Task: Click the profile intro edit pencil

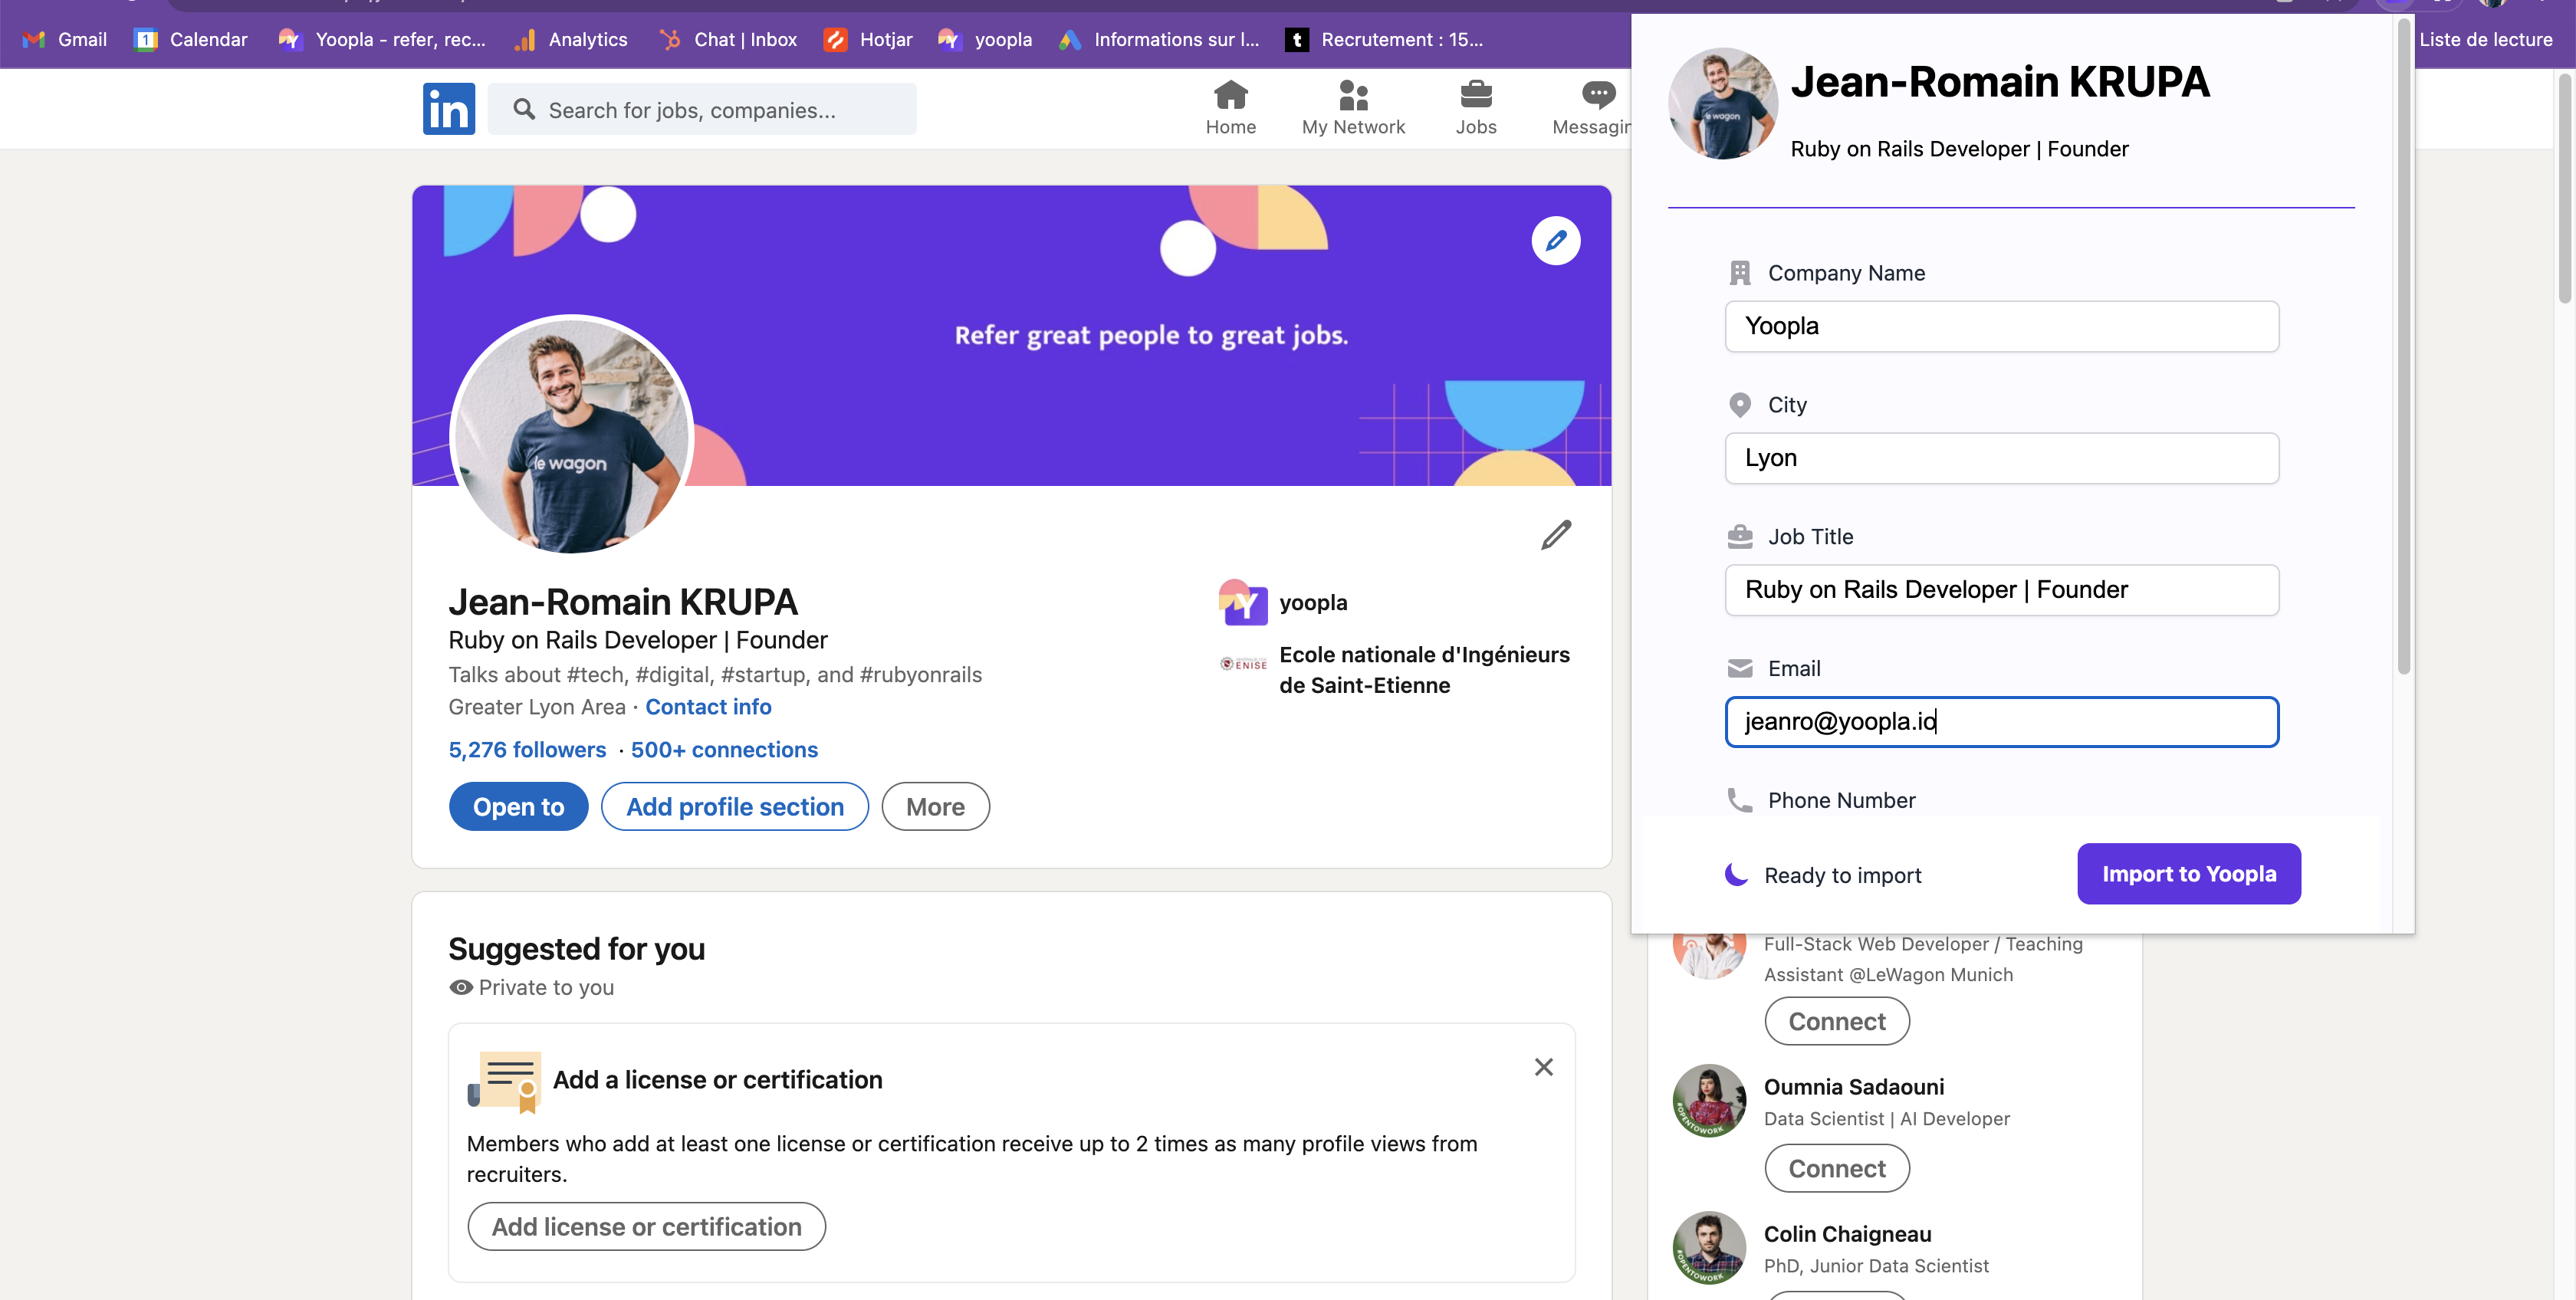Action: [1555, 535]
